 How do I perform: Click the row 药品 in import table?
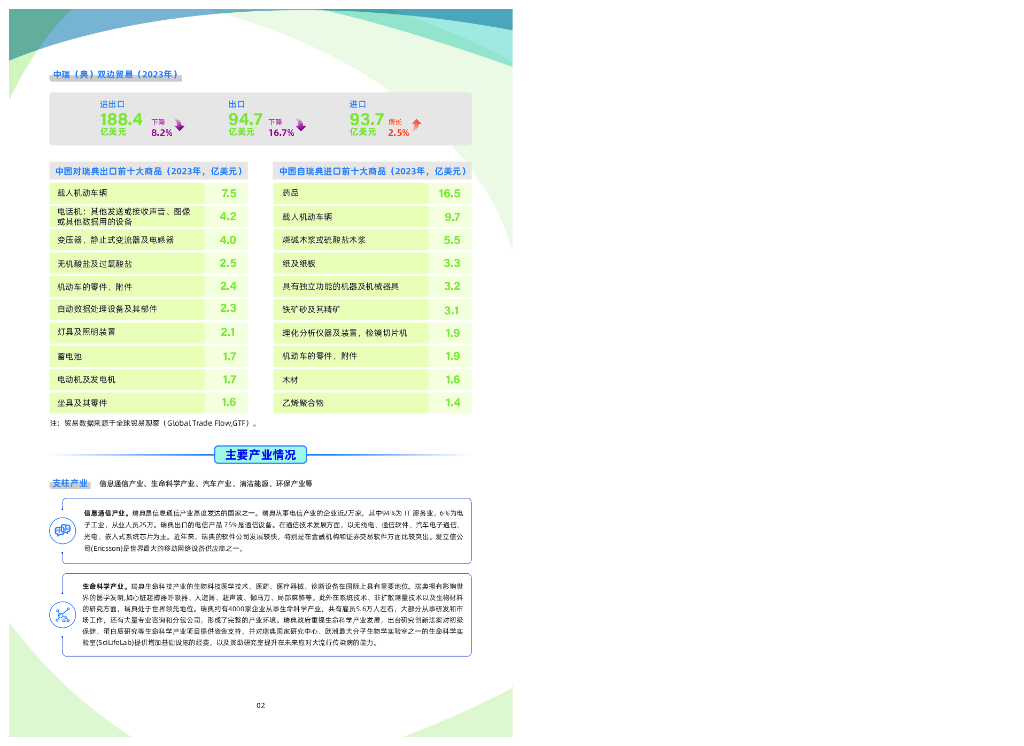[x=372, y=193]
